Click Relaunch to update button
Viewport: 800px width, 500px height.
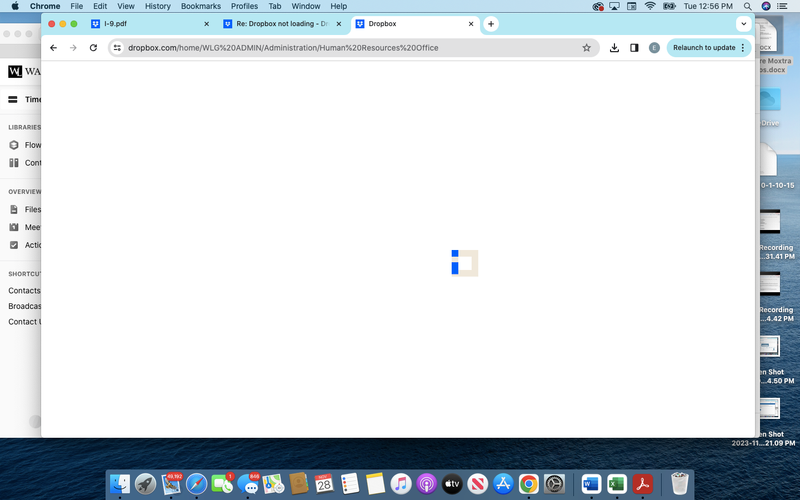click(706, 47)
